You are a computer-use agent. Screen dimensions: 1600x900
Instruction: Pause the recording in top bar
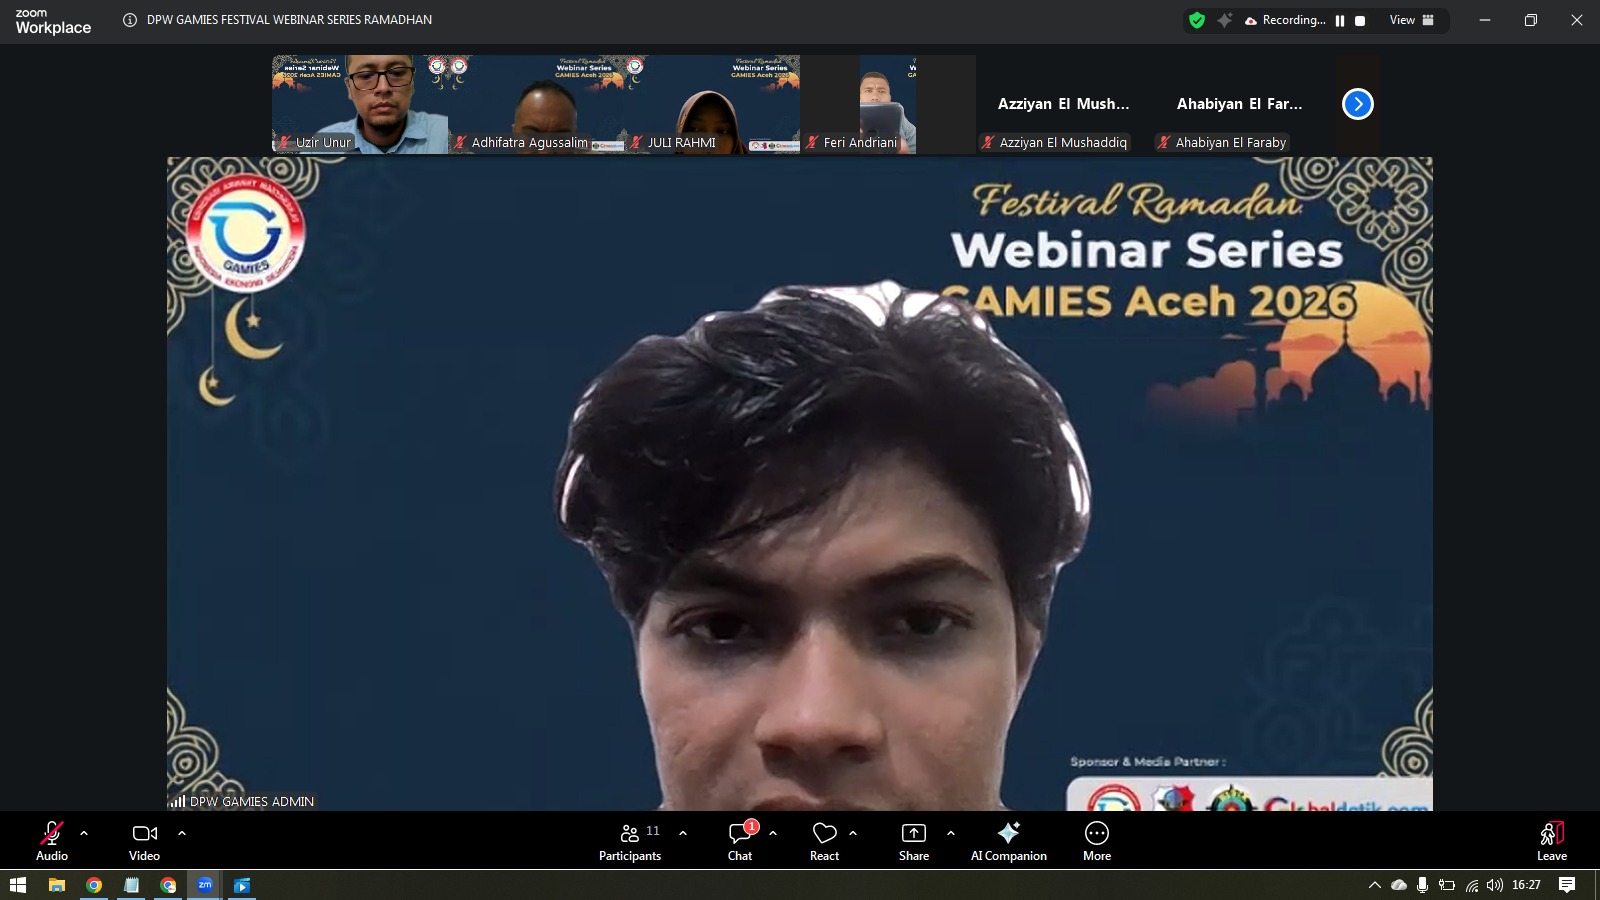(1340, 21)
